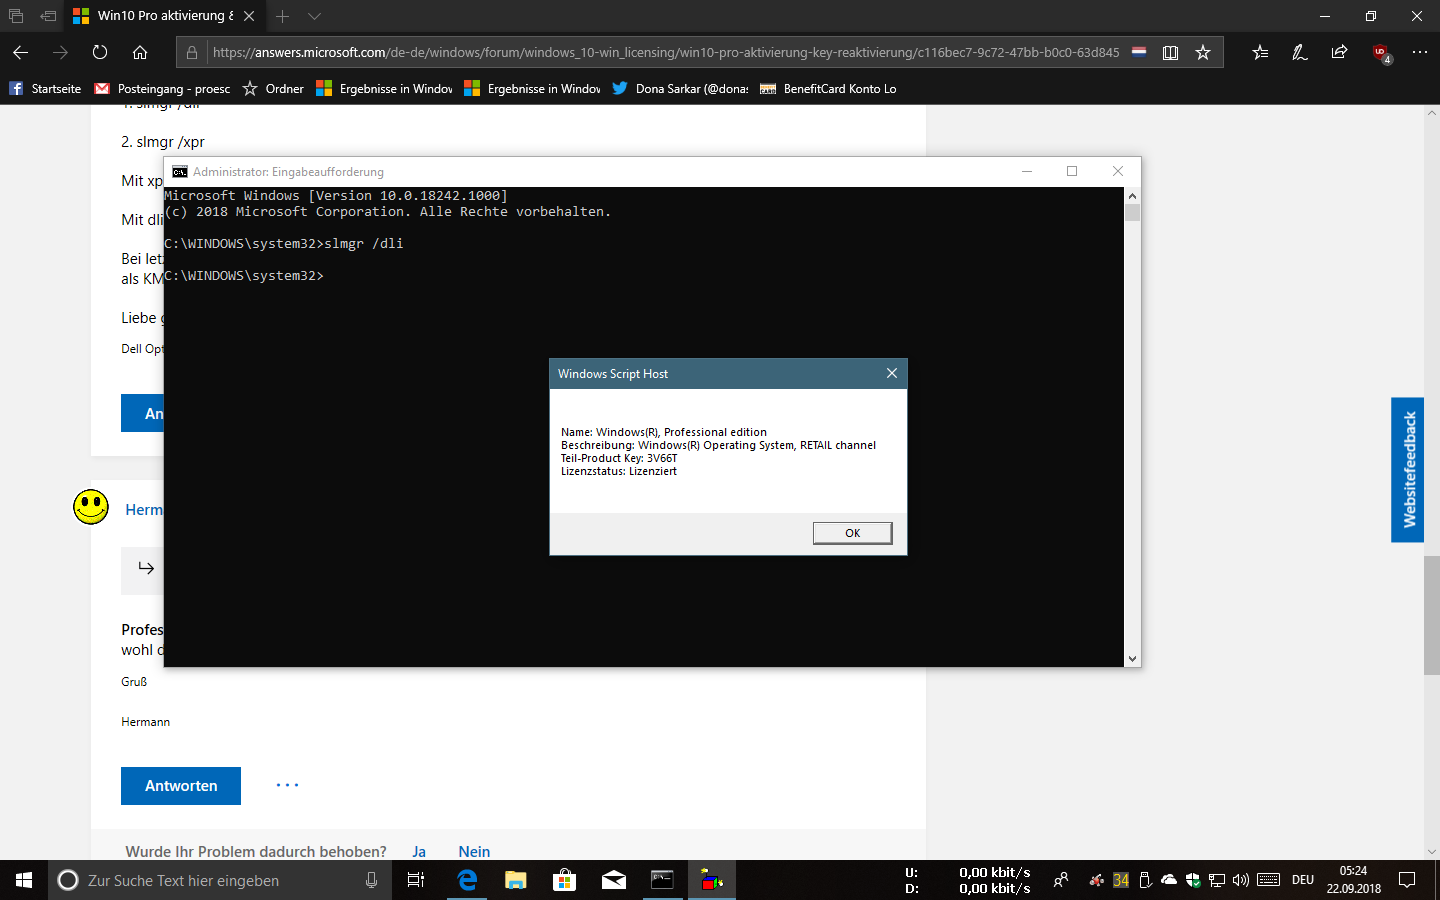Close the Windows Script Host dialog
The image size is (1440, 900).
pos(891,373)
